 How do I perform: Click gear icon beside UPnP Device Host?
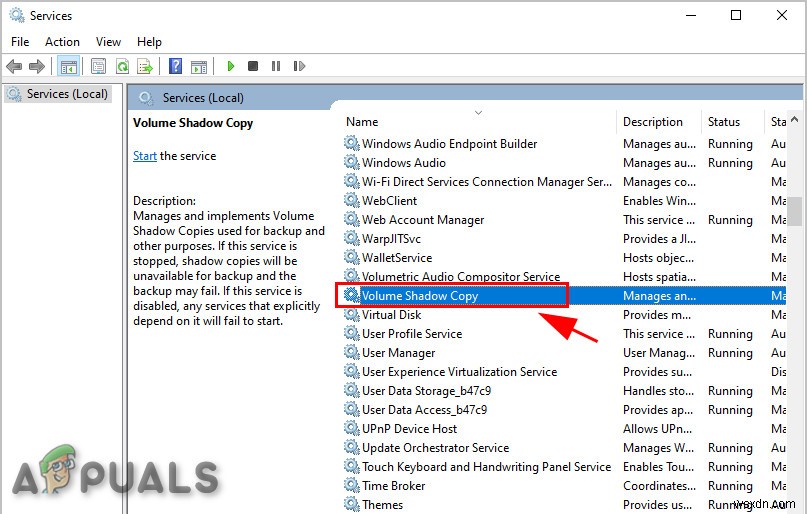(x=352, y=428)
